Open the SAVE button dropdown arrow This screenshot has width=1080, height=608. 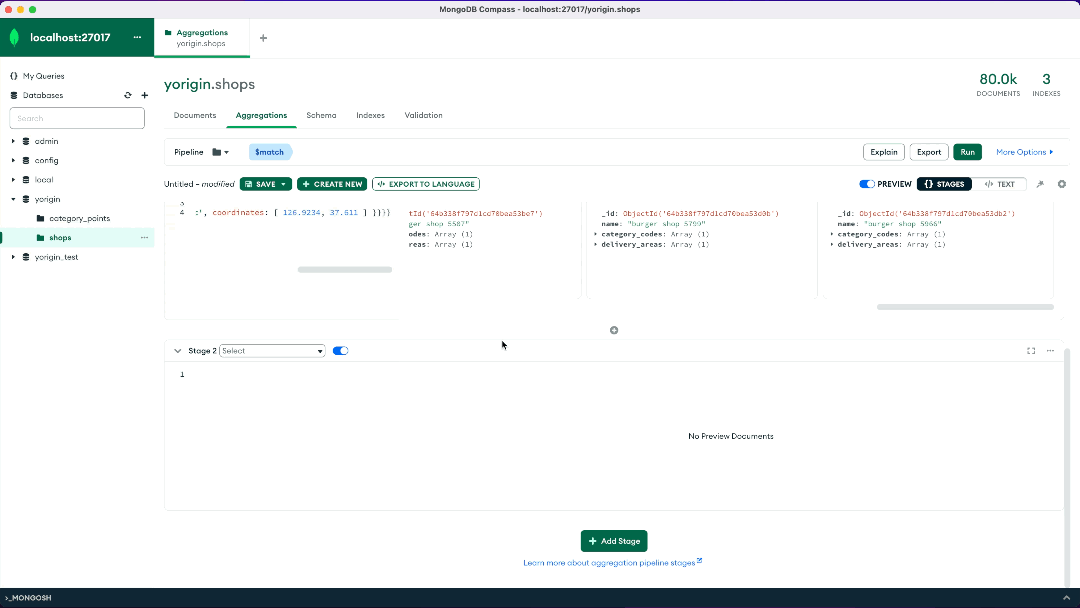point(283,184)
